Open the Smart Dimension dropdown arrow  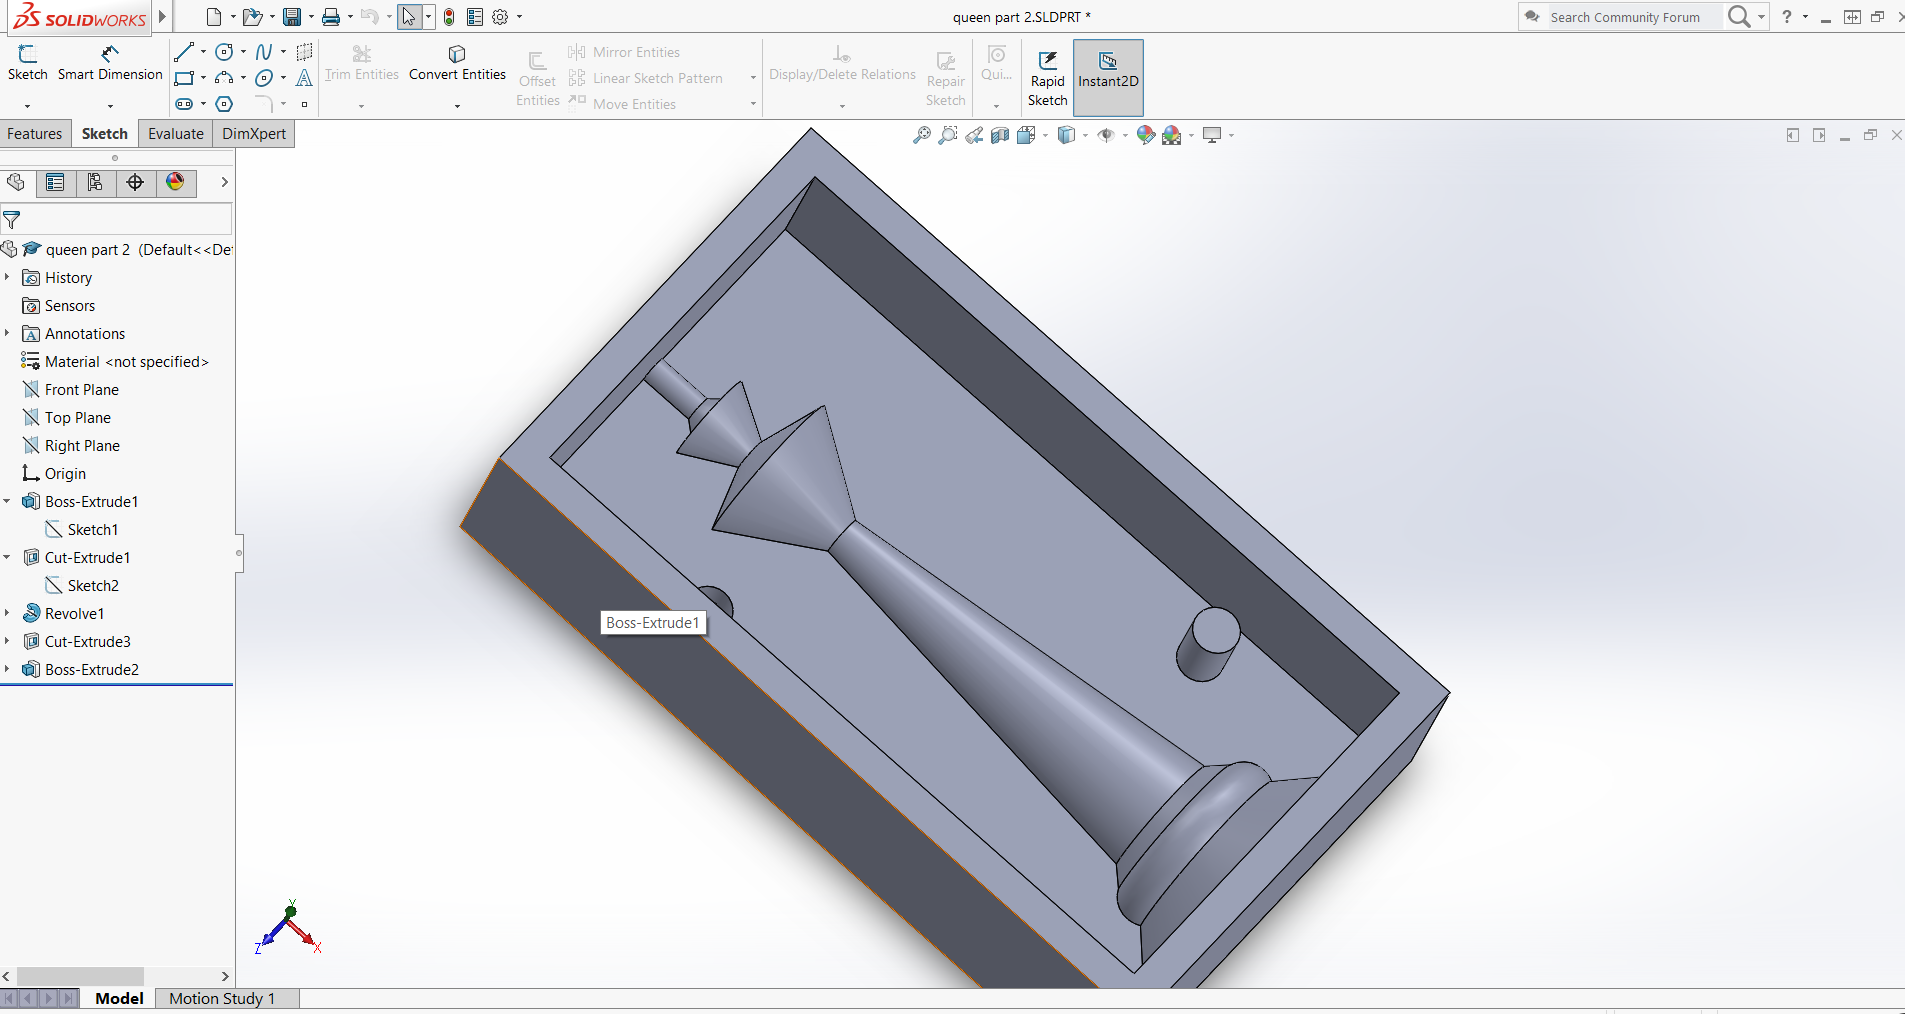[x=110, y=105]
